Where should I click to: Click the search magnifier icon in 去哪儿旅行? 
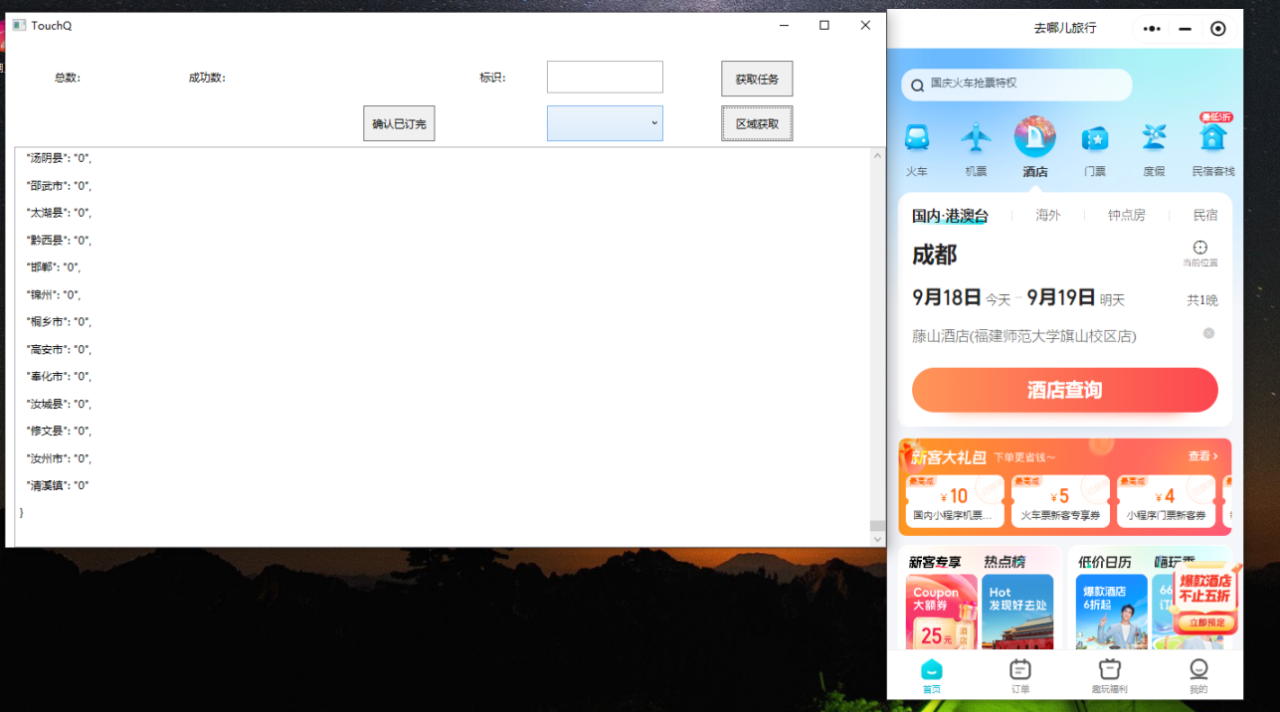[x=917, y=84]
